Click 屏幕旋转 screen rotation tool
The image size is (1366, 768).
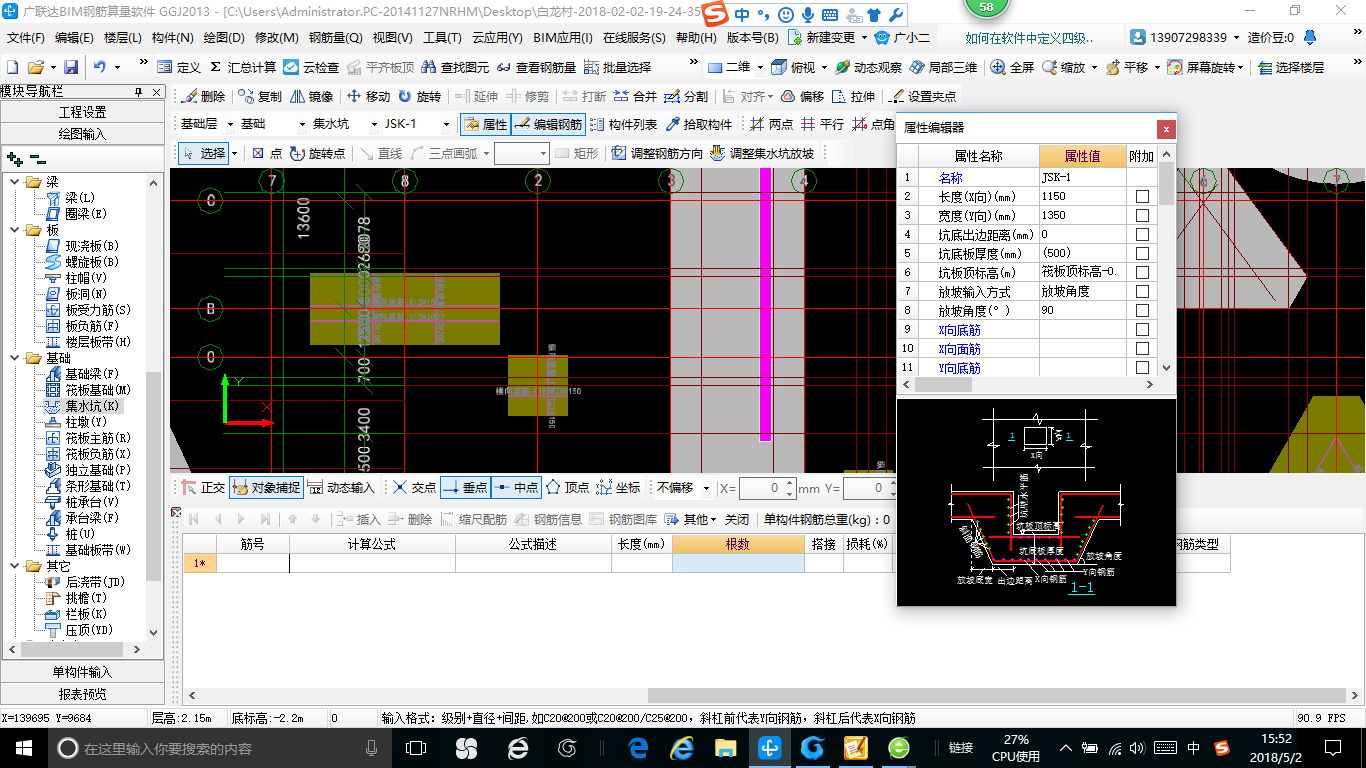(x=1204, y=67)
